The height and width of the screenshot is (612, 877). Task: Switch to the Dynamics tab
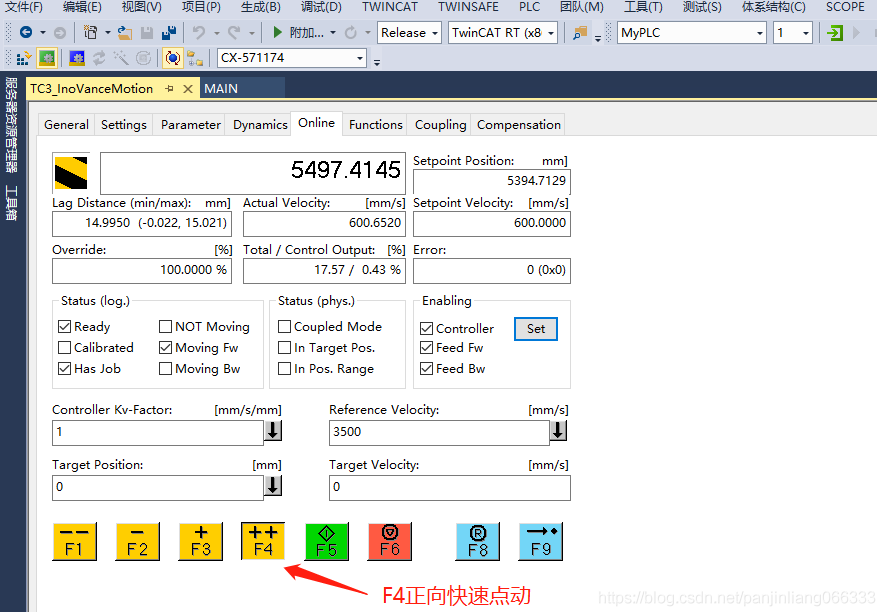point(260,125)
